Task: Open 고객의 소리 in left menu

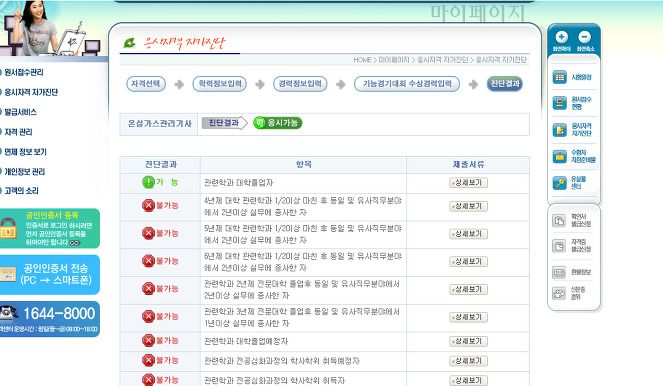Action: 21,191
